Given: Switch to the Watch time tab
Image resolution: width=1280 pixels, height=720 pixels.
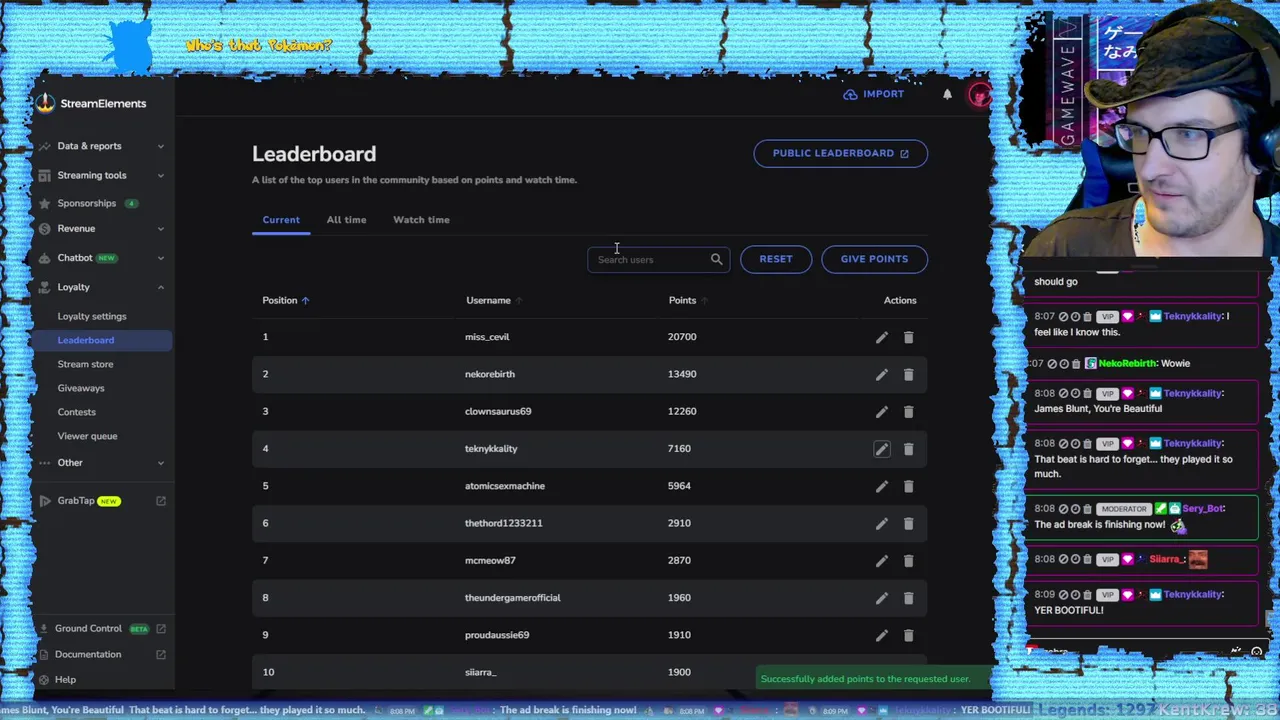Looking at the screenshot, I should (421, 220).
